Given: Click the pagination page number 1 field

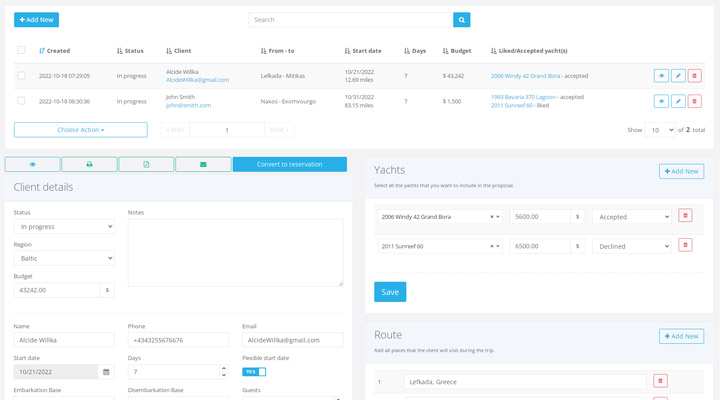Looking at the screenshot, I should pos(227,130).
